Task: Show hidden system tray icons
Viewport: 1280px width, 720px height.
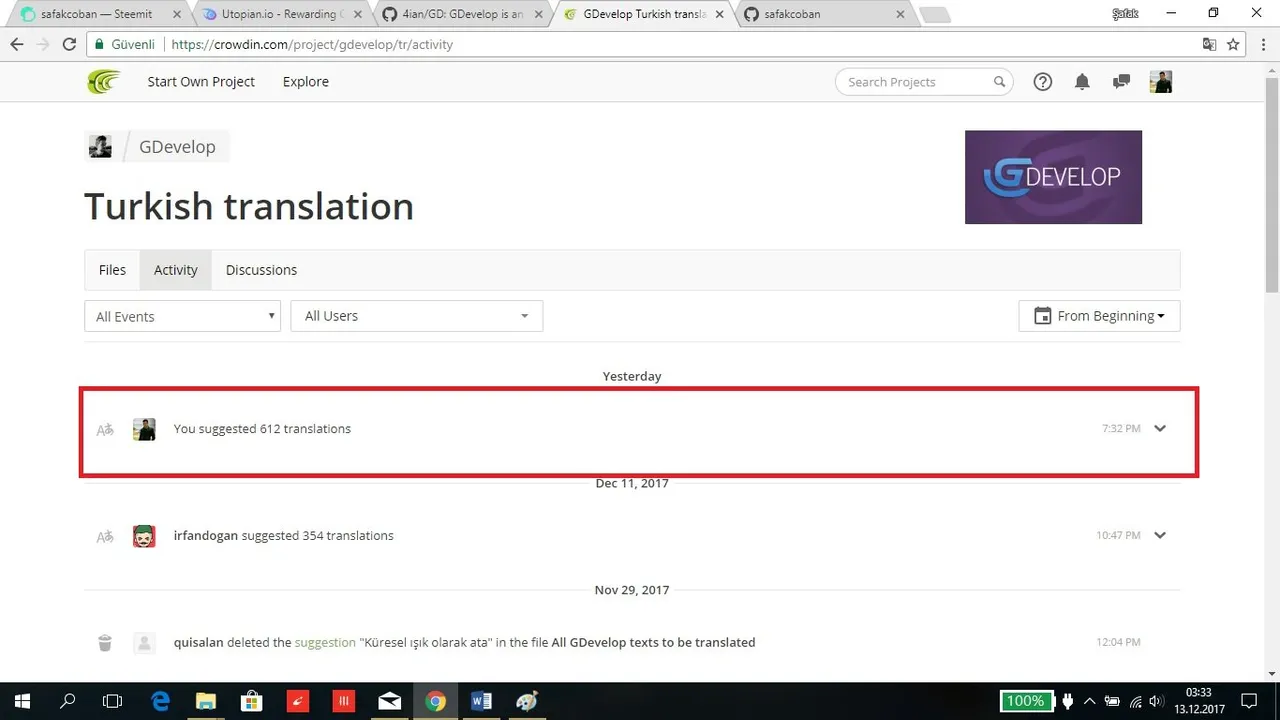Action: click(1089, 701)
